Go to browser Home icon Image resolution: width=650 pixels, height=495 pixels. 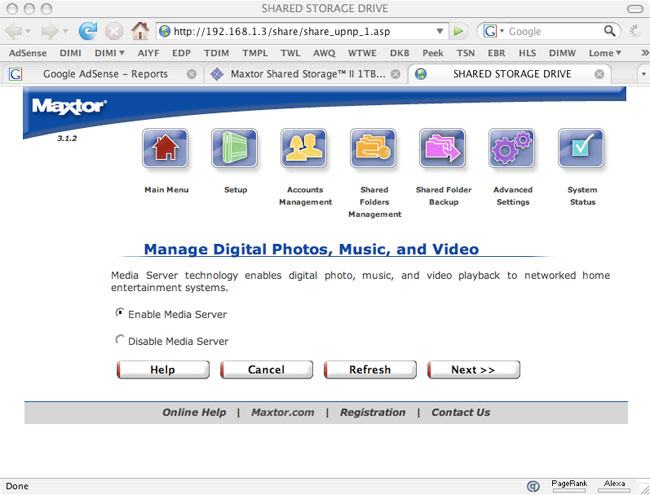tap(141, 31)
